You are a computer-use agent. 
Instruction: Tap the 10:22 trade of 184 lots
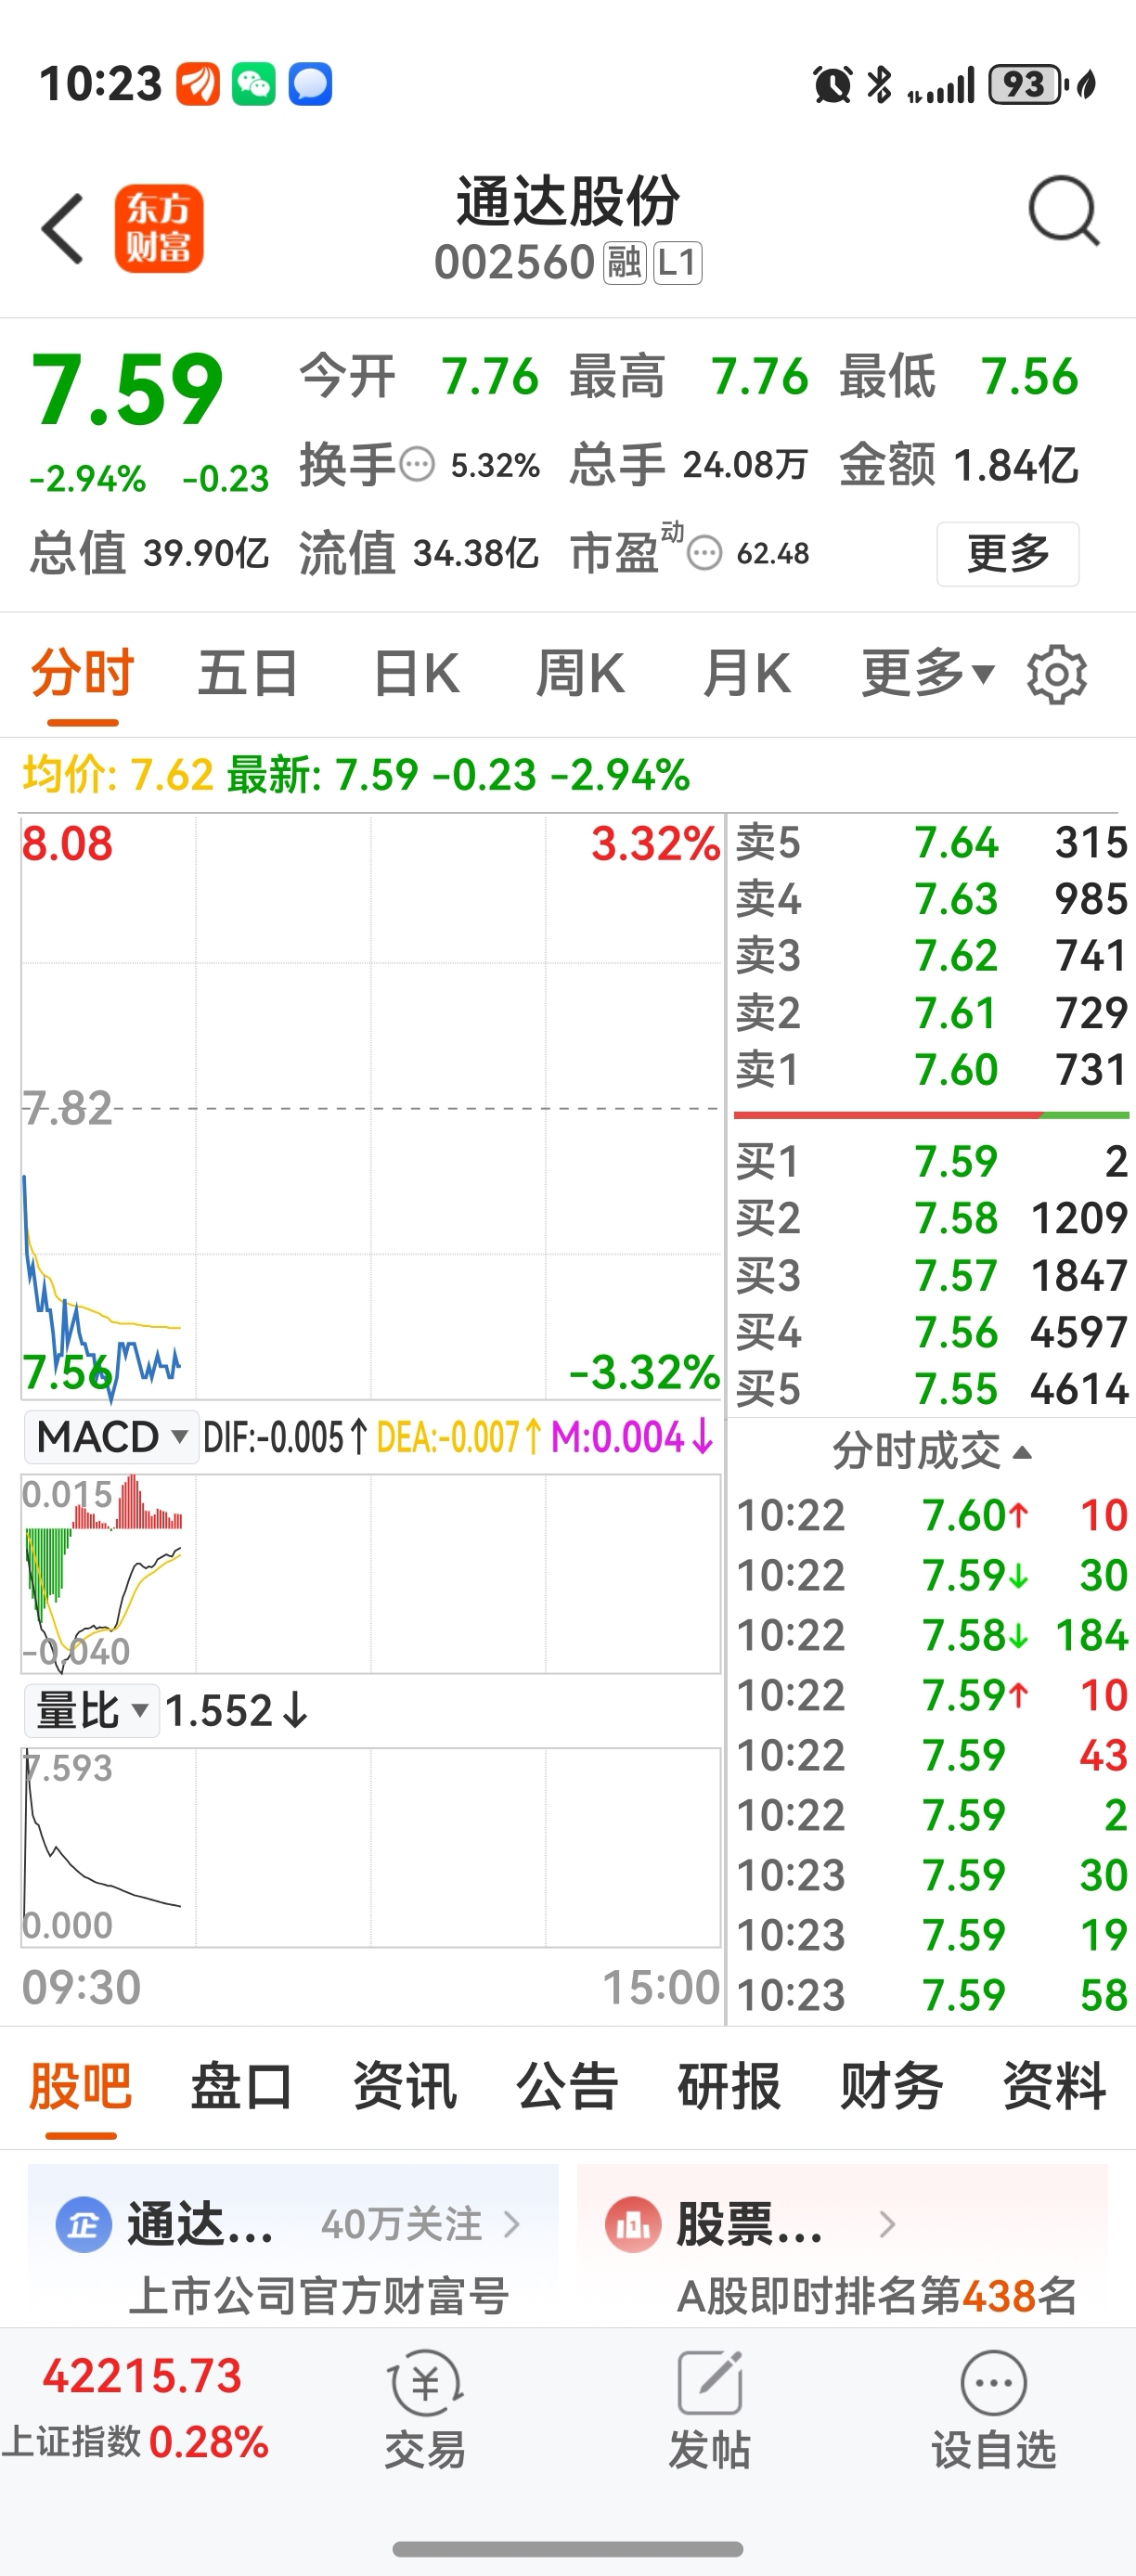tap(932, 1636)
